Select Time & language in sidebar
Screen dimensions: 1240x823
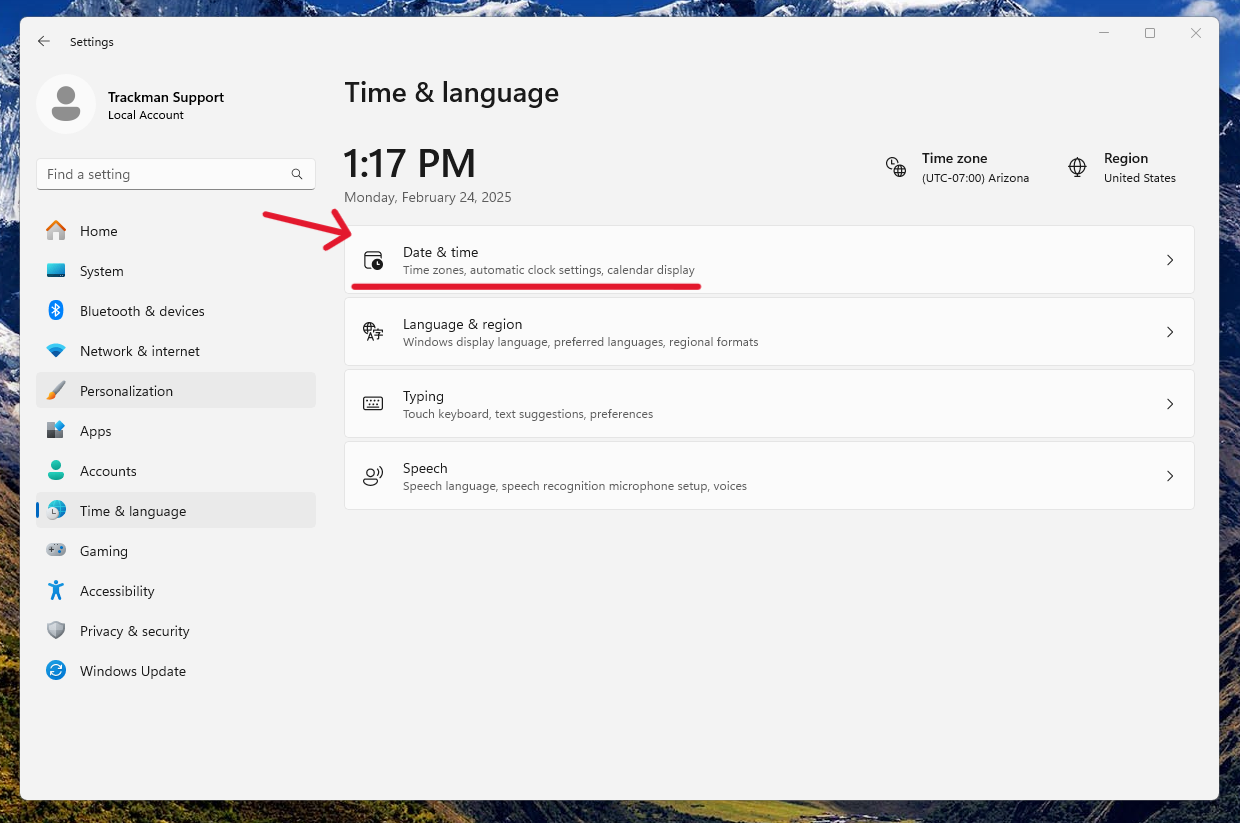tap(176, 511)
